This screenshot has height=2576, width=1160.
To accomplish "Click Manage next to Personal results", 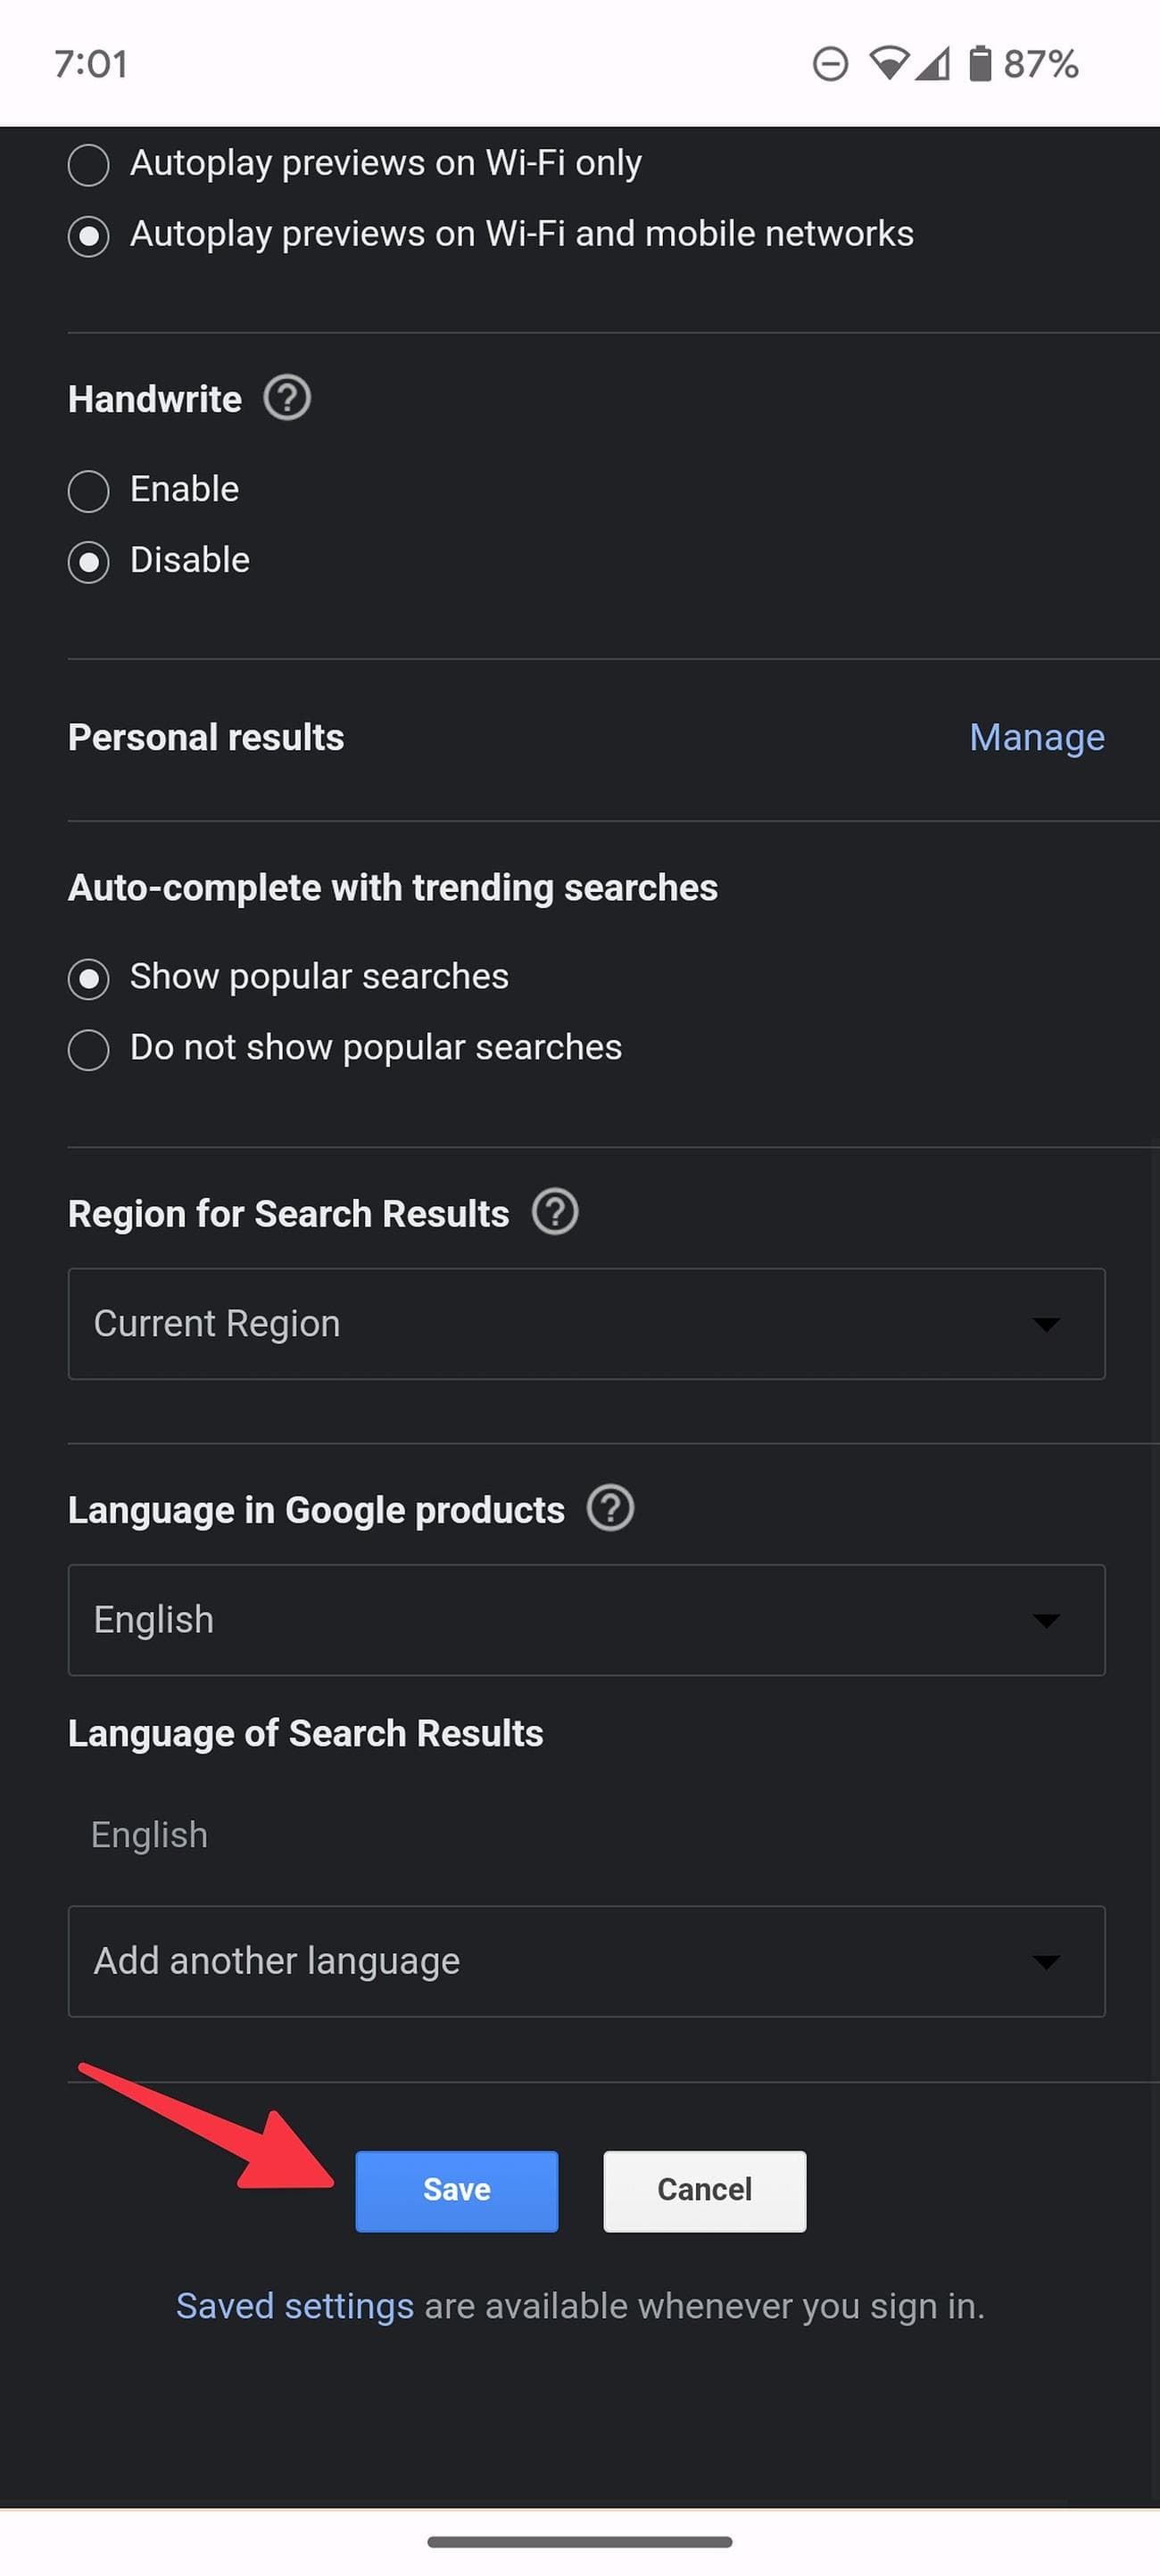I will coord(1036,737).
